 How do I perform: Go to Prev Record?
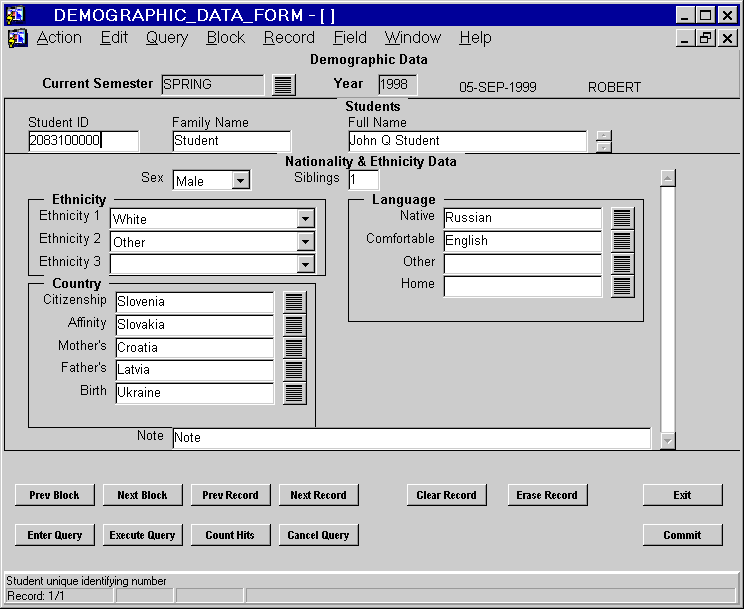[x=231, y=495]
